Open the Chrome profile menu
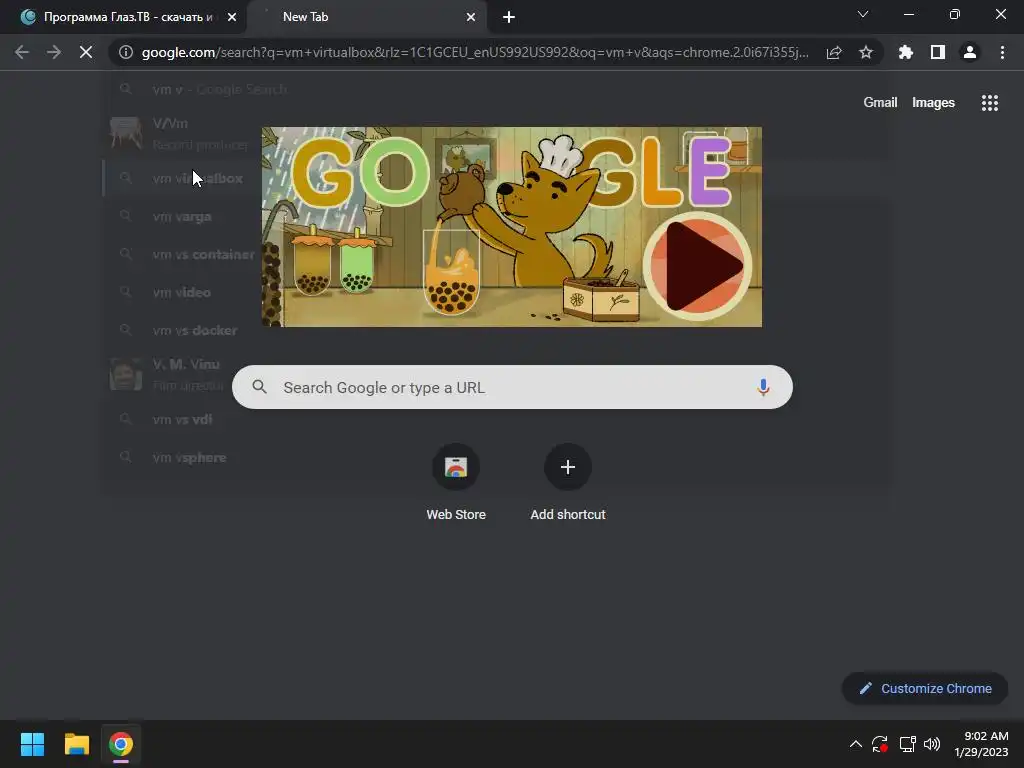The width and height of the screenshot is (1024, 768). [970, 52]
